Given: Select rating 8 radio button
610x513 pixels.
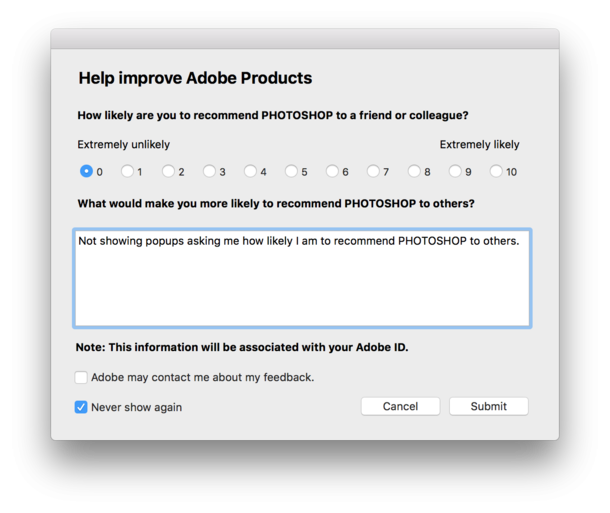Looking at the screenshot, I should (414, 171).
